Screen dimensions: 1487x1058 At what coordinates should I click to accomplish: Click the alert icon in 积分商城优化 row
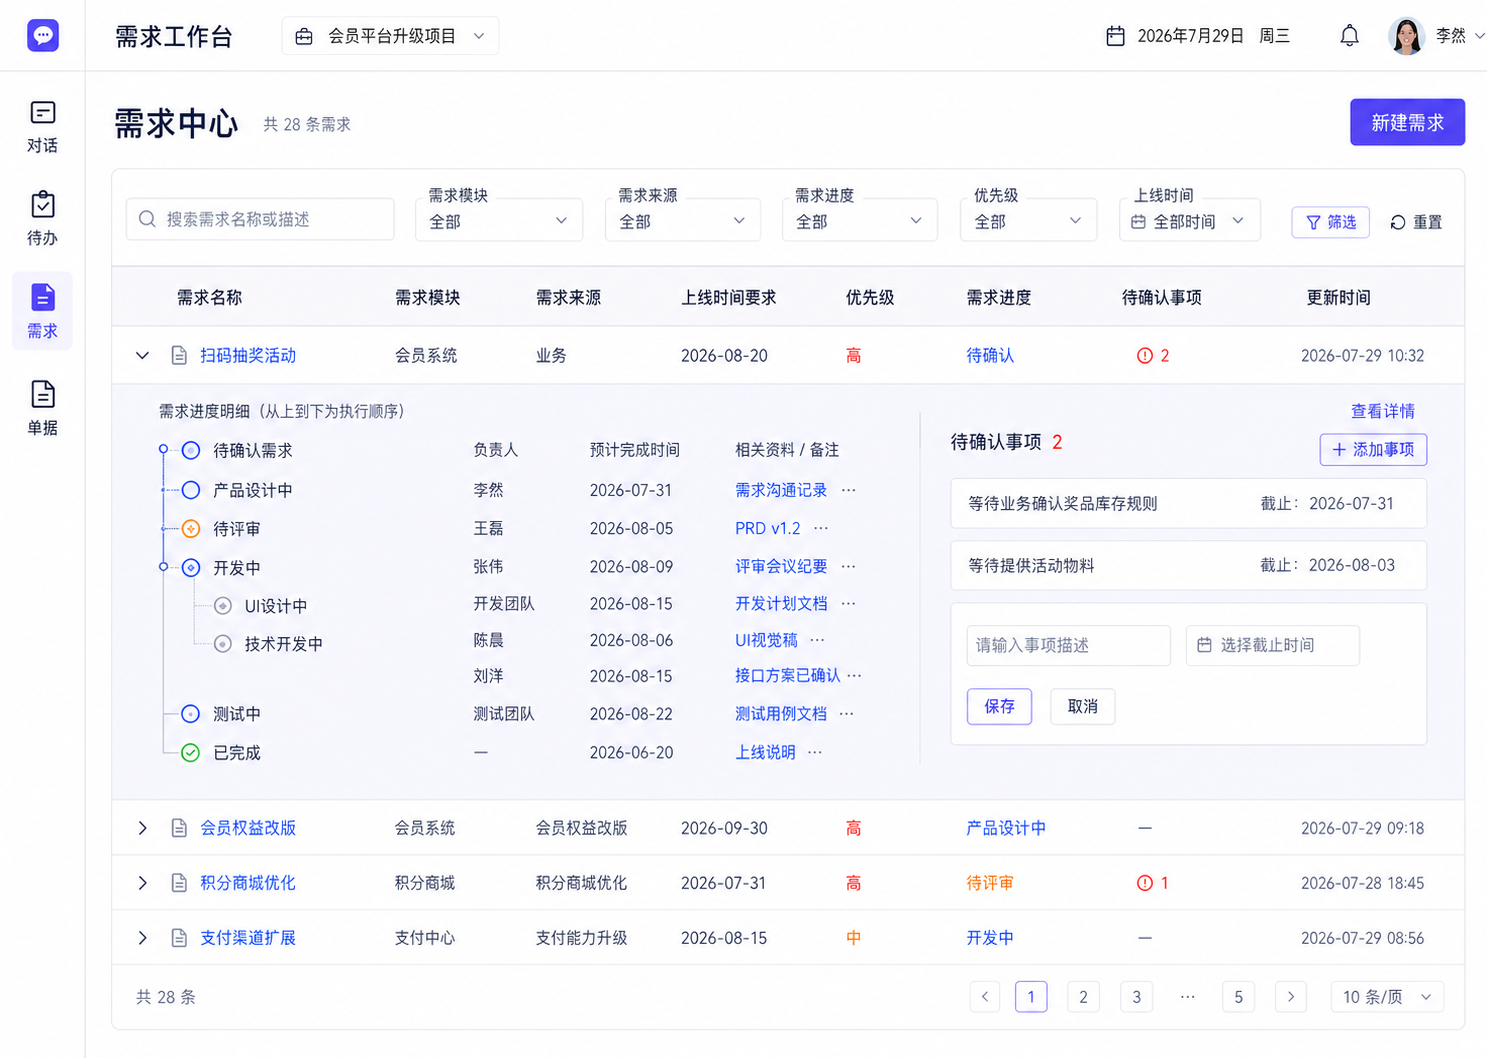[1145, 883]
